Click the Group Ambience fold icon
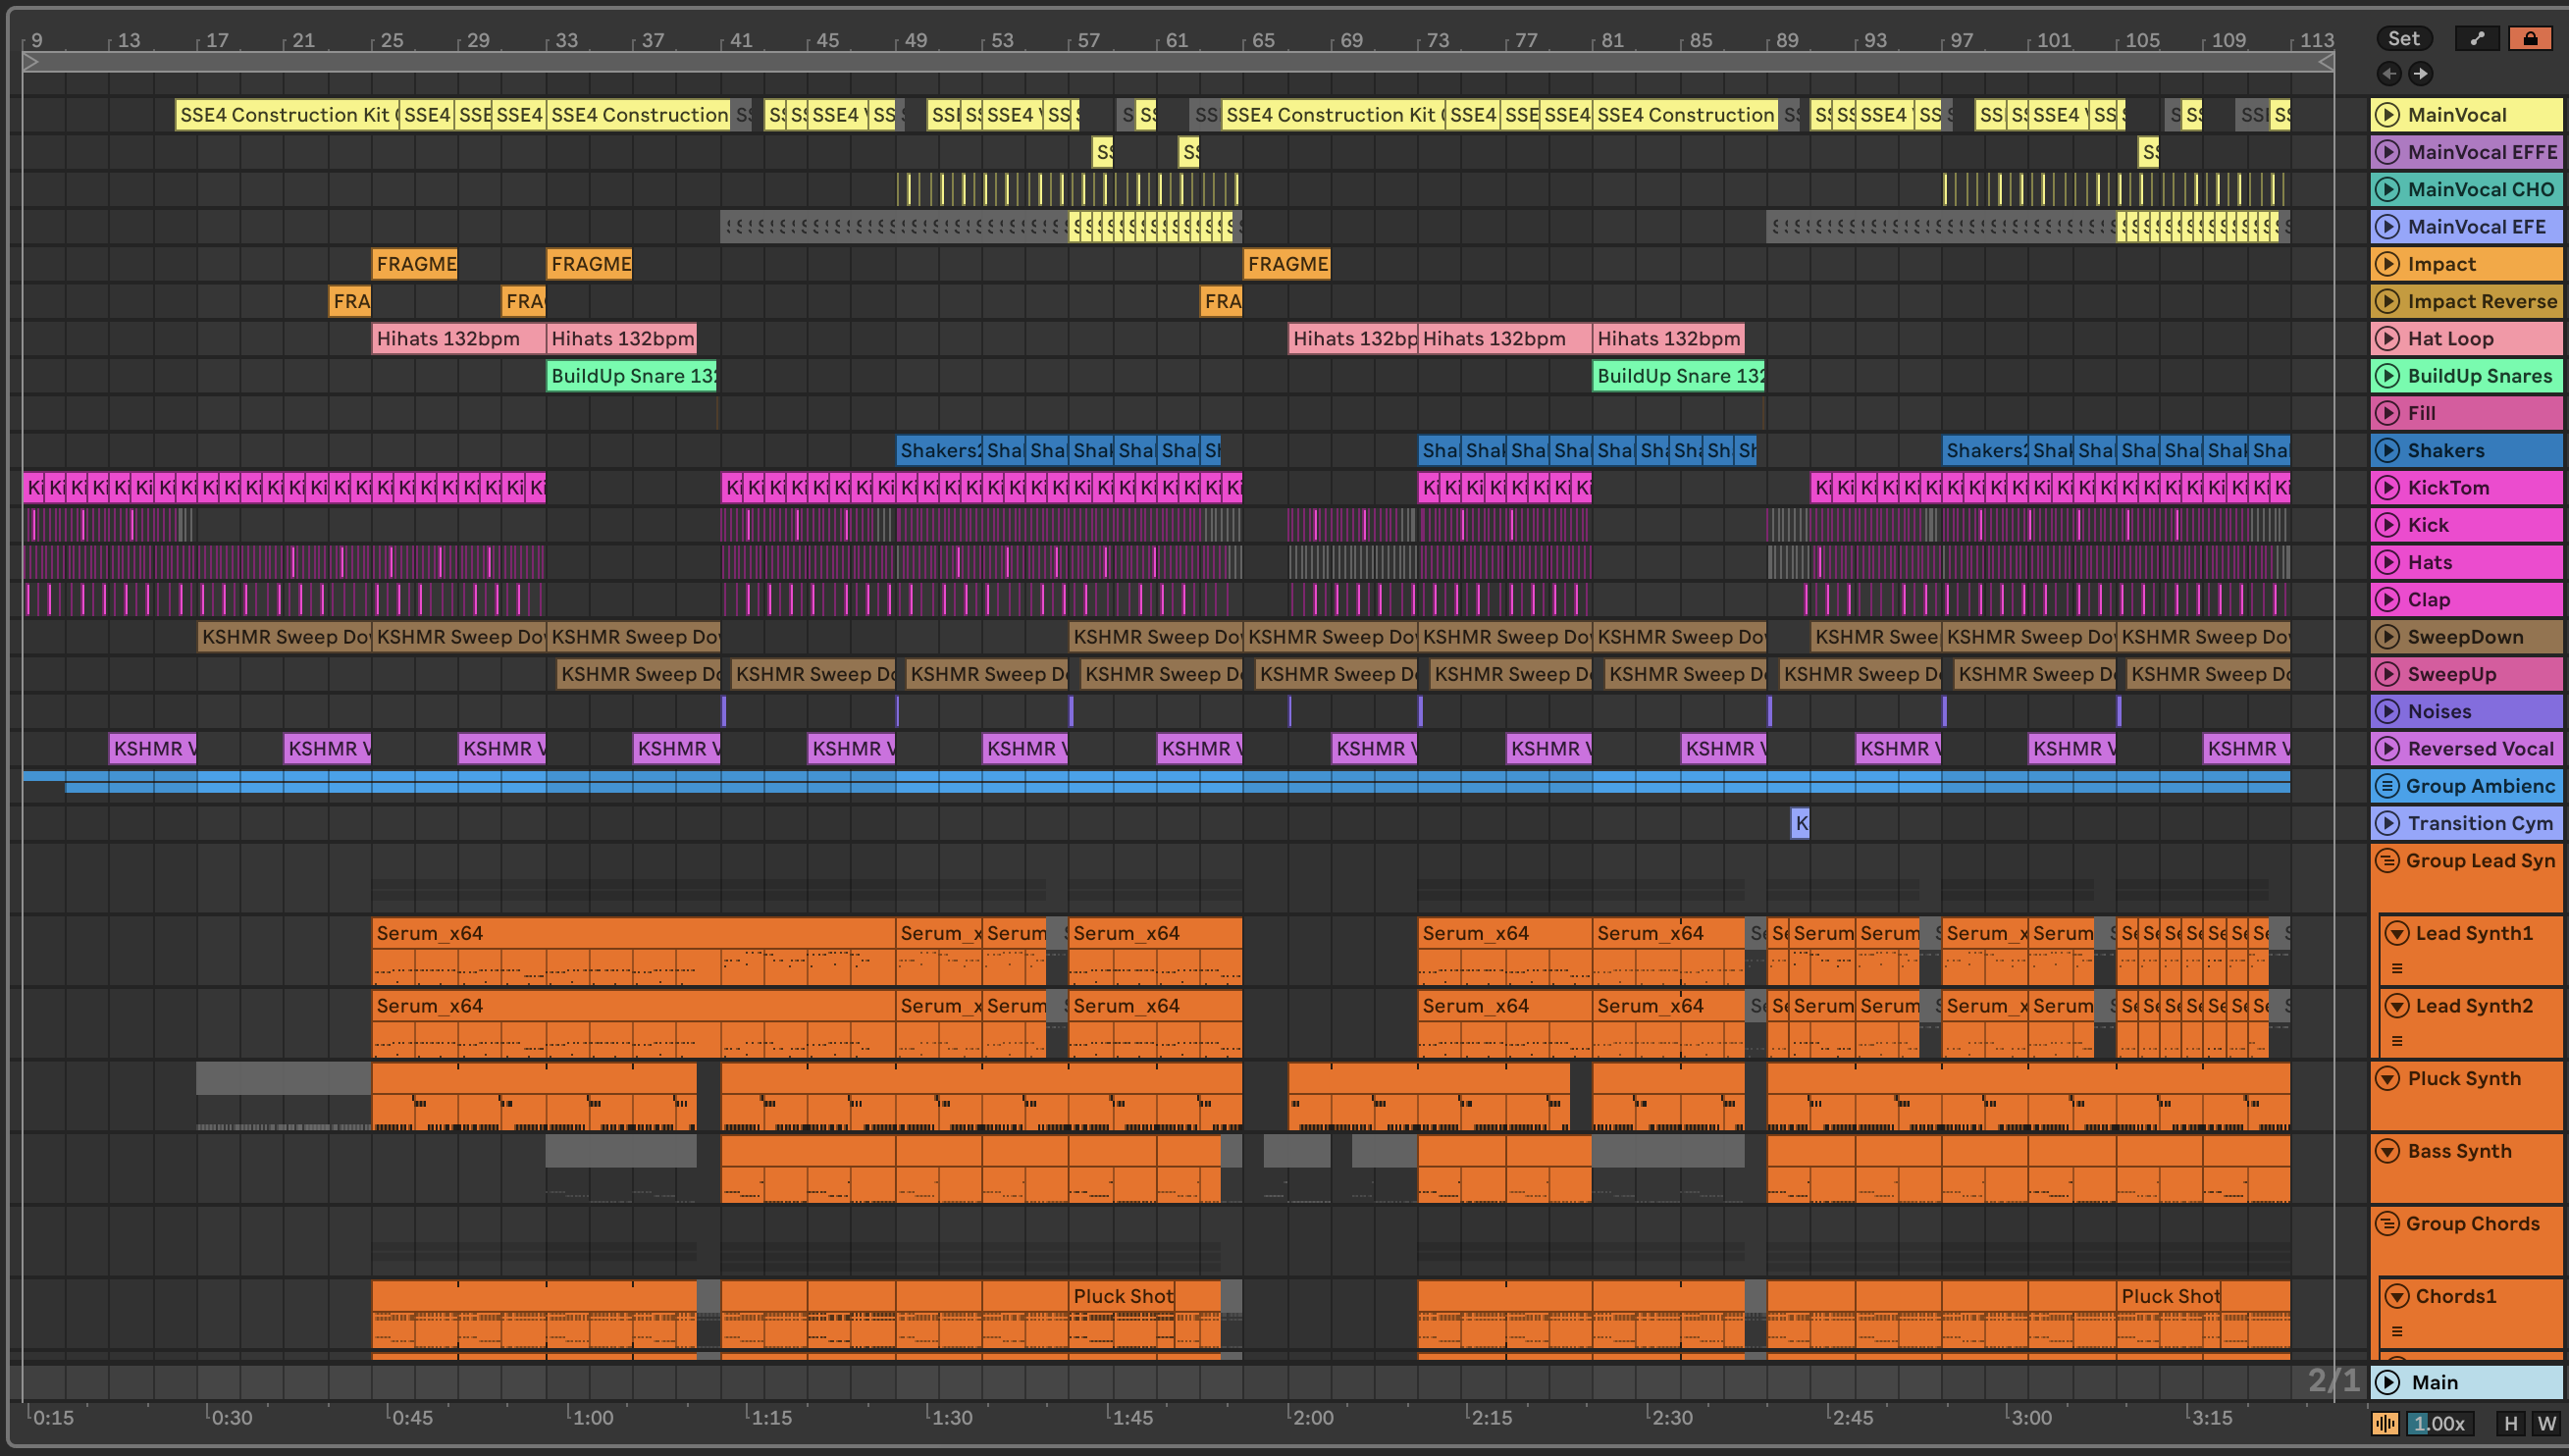Viewport: 2569px width, 1456px height. (2387, 786)
